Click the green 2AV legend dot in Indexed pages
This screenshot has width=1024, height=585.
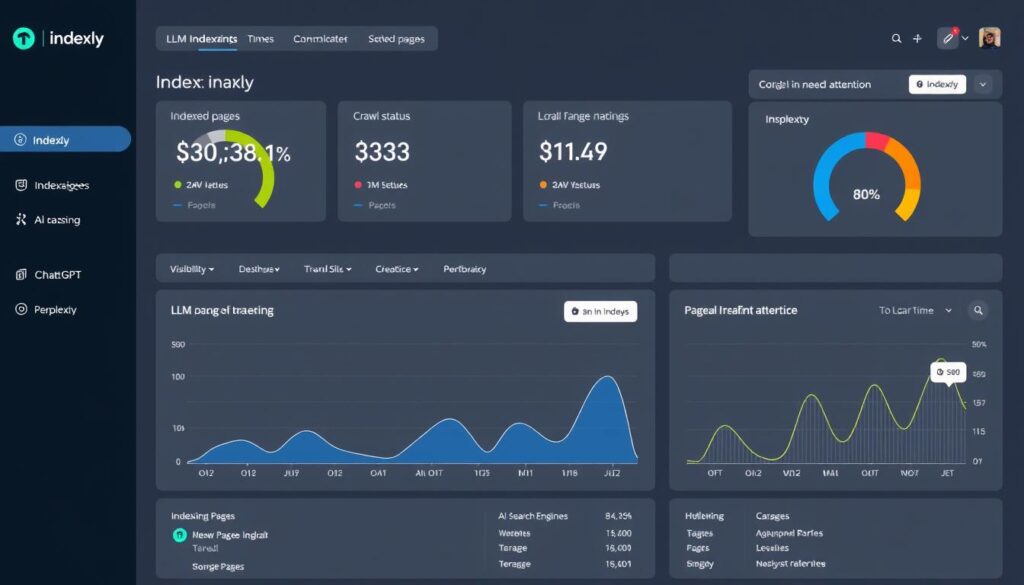point(178,185)
